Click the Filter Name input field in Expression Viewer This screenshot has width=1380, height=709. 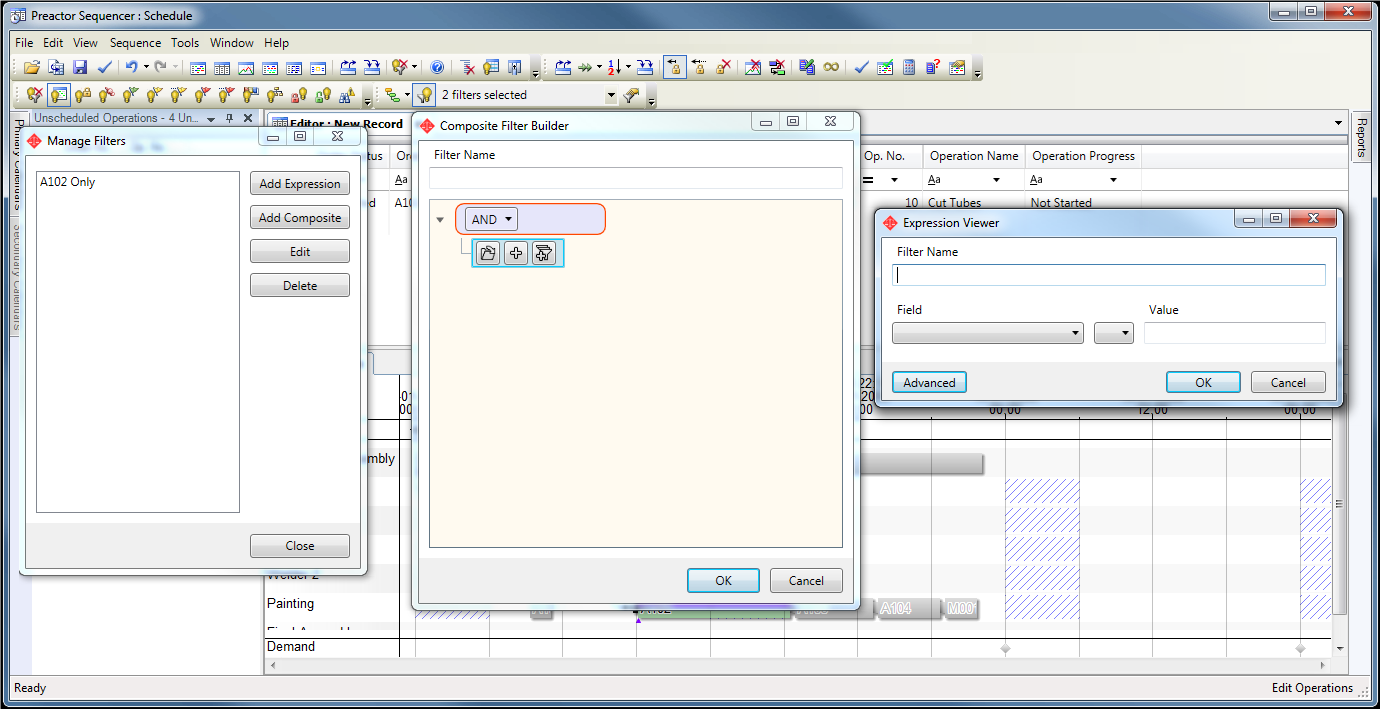click(x=1108, y=274)
